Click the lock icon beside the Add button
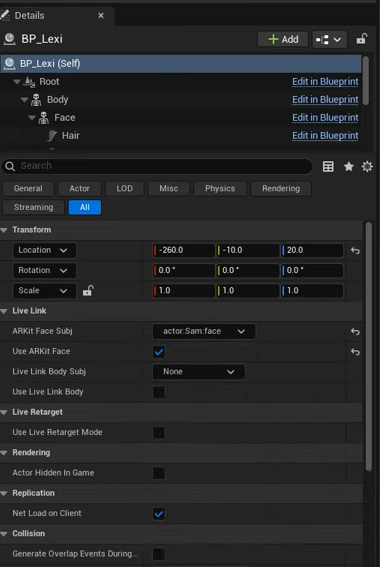Screen dimensions: 380x567 (x=362, y=39)
